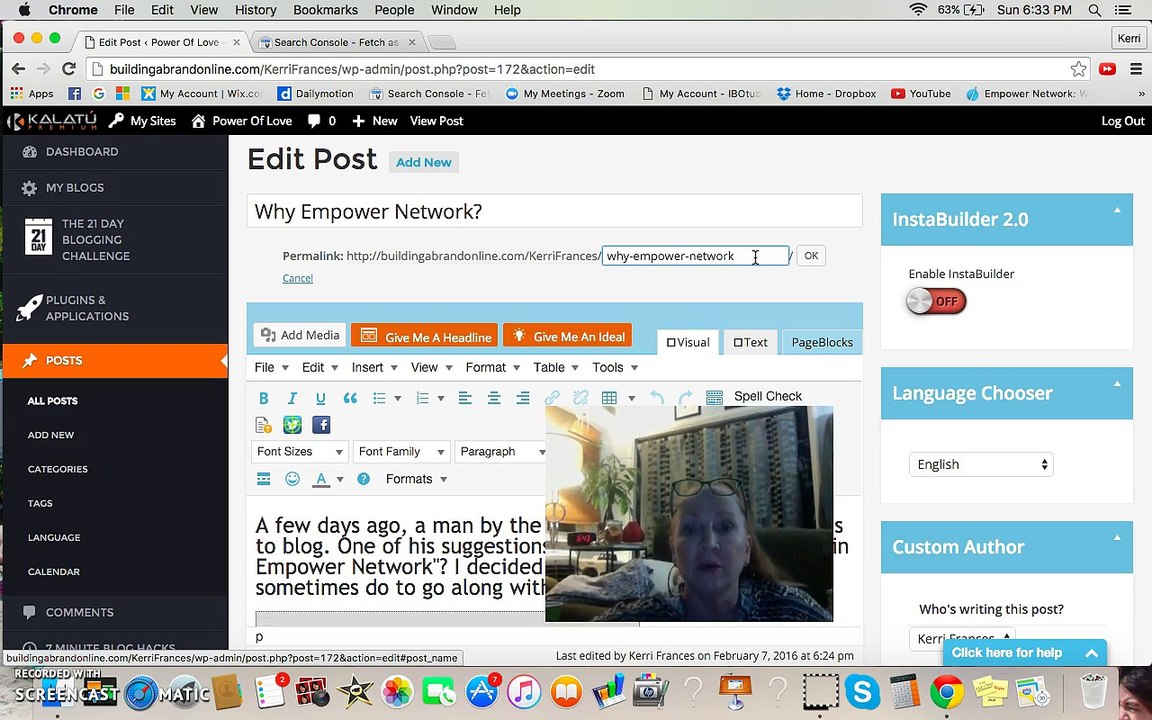Align text left
The image size is (1152, 720).
click(x=465, y=398)
